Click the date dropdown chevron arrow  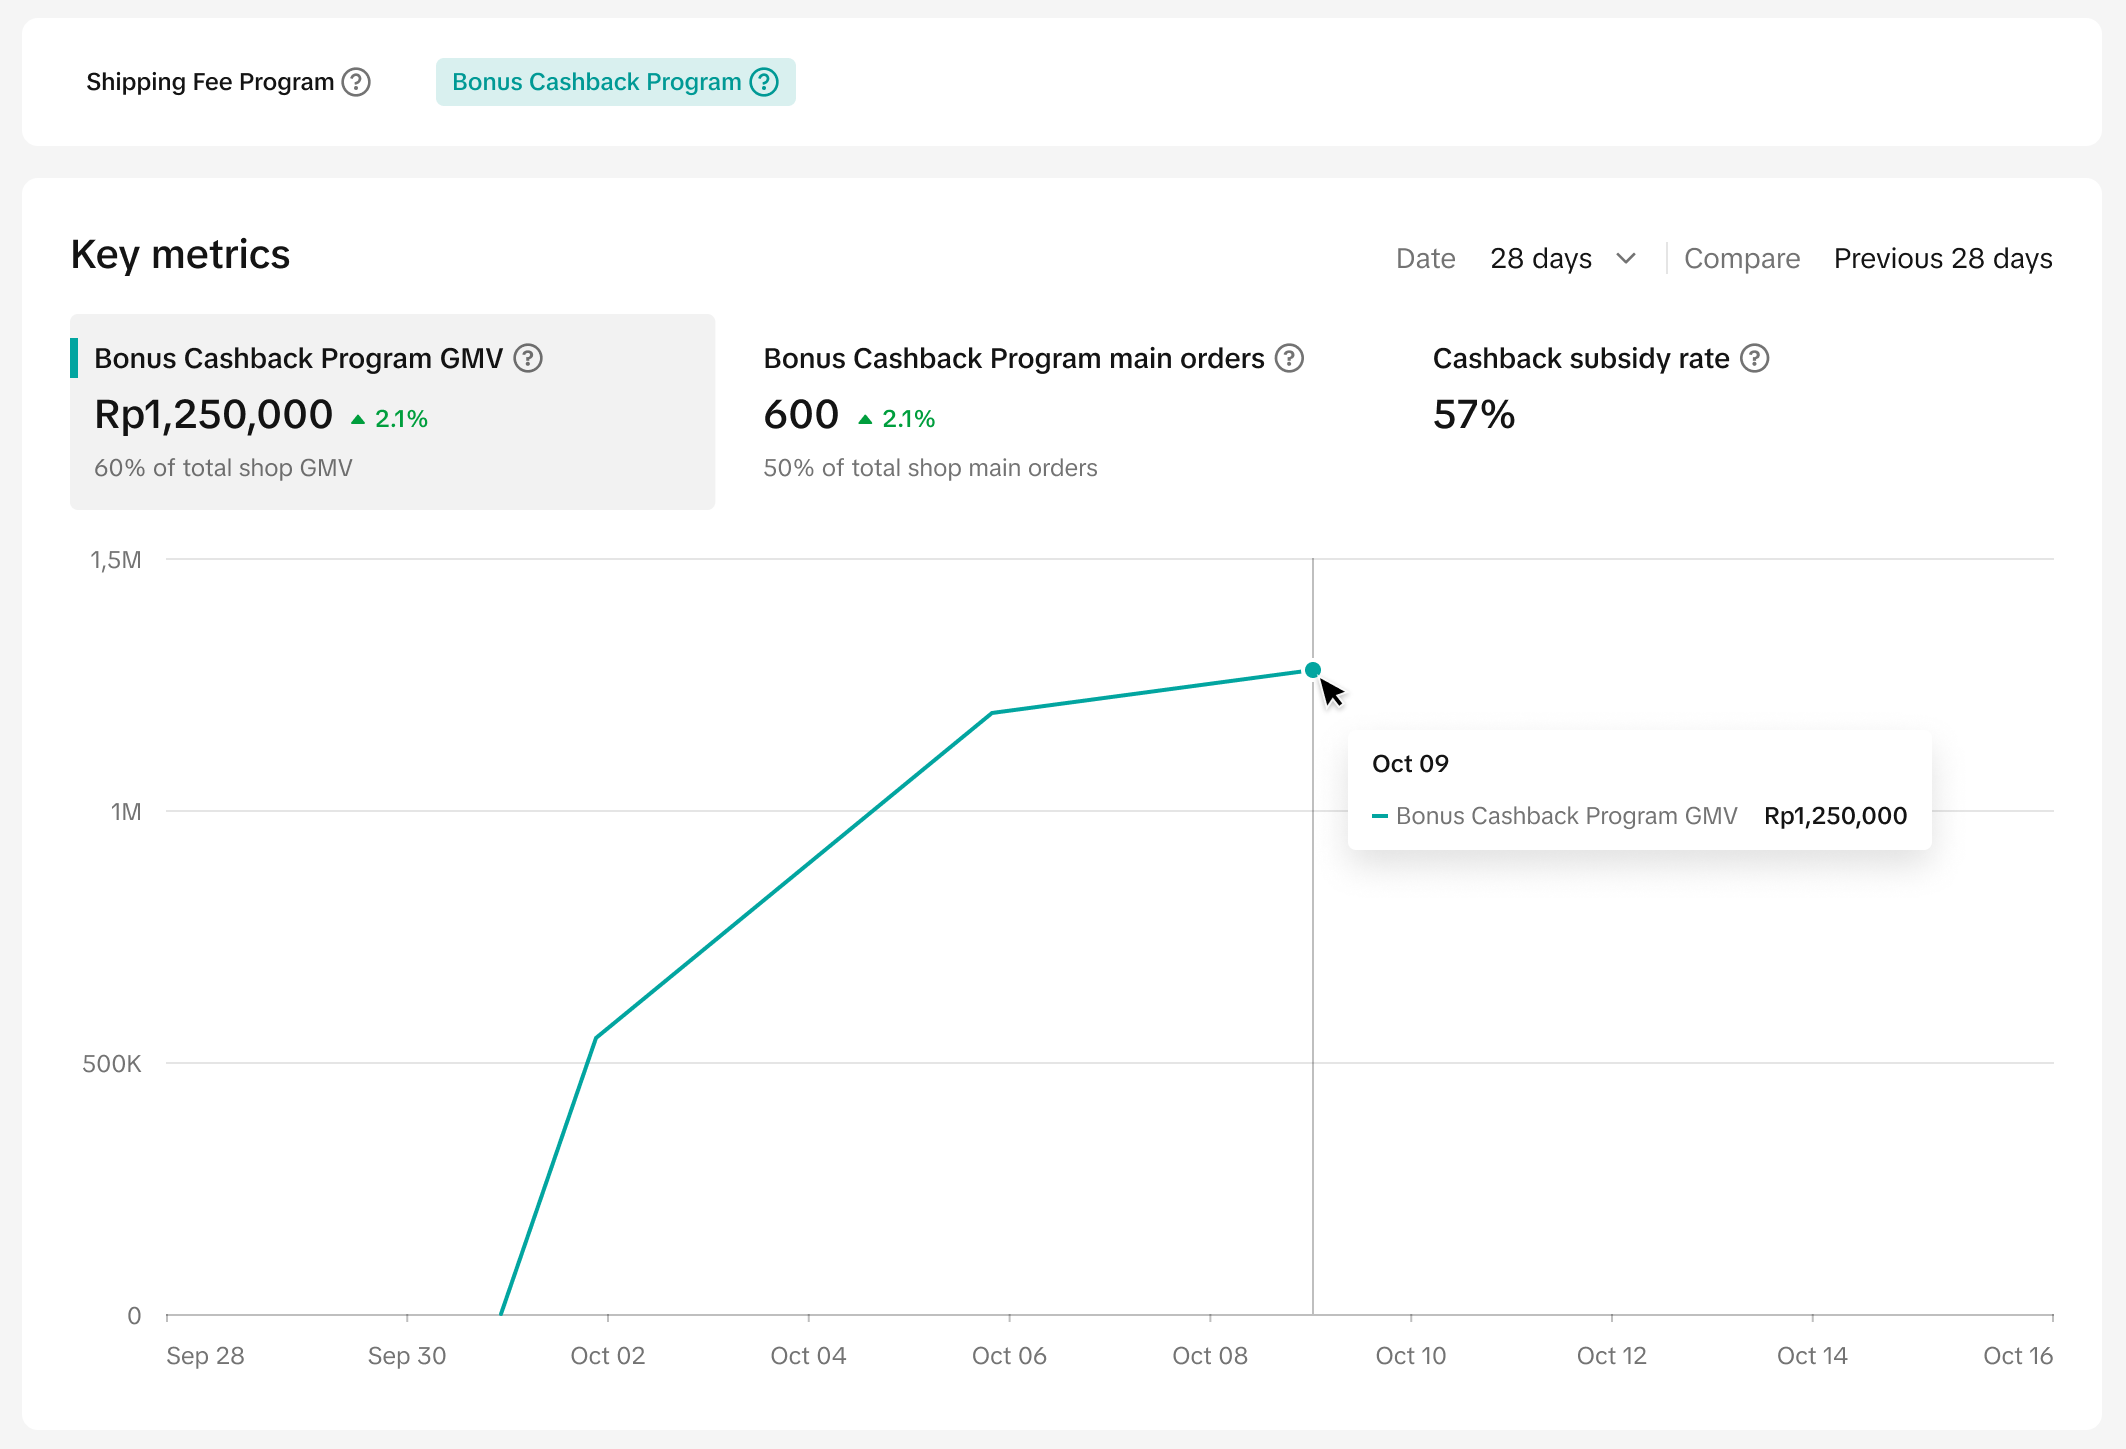[1626, 259]
